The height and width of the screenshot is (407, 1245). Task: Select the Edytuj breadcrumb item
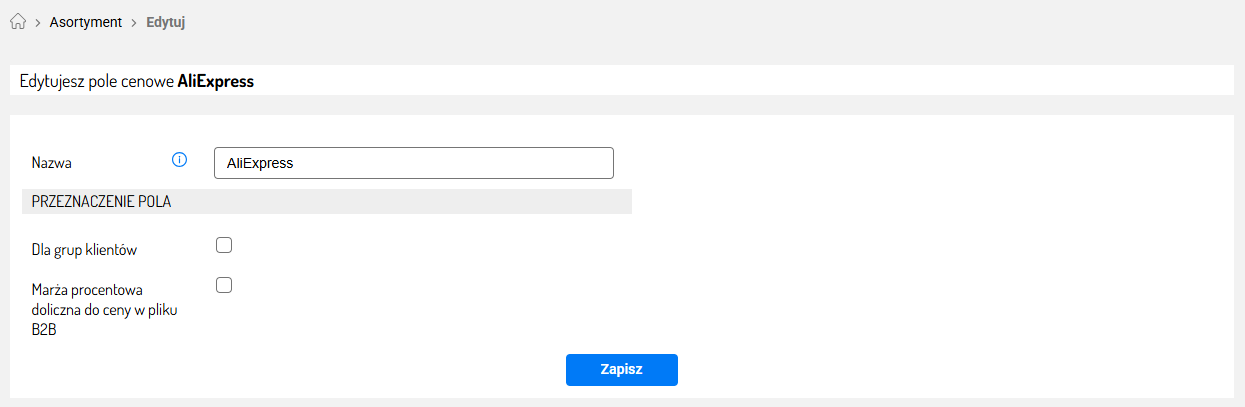[x=165, y=22]
